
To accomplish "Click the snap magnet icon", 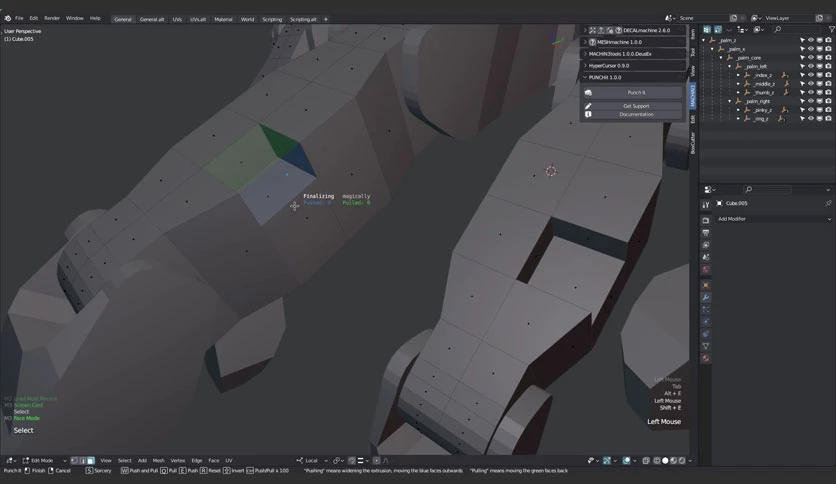I will 351,461.
